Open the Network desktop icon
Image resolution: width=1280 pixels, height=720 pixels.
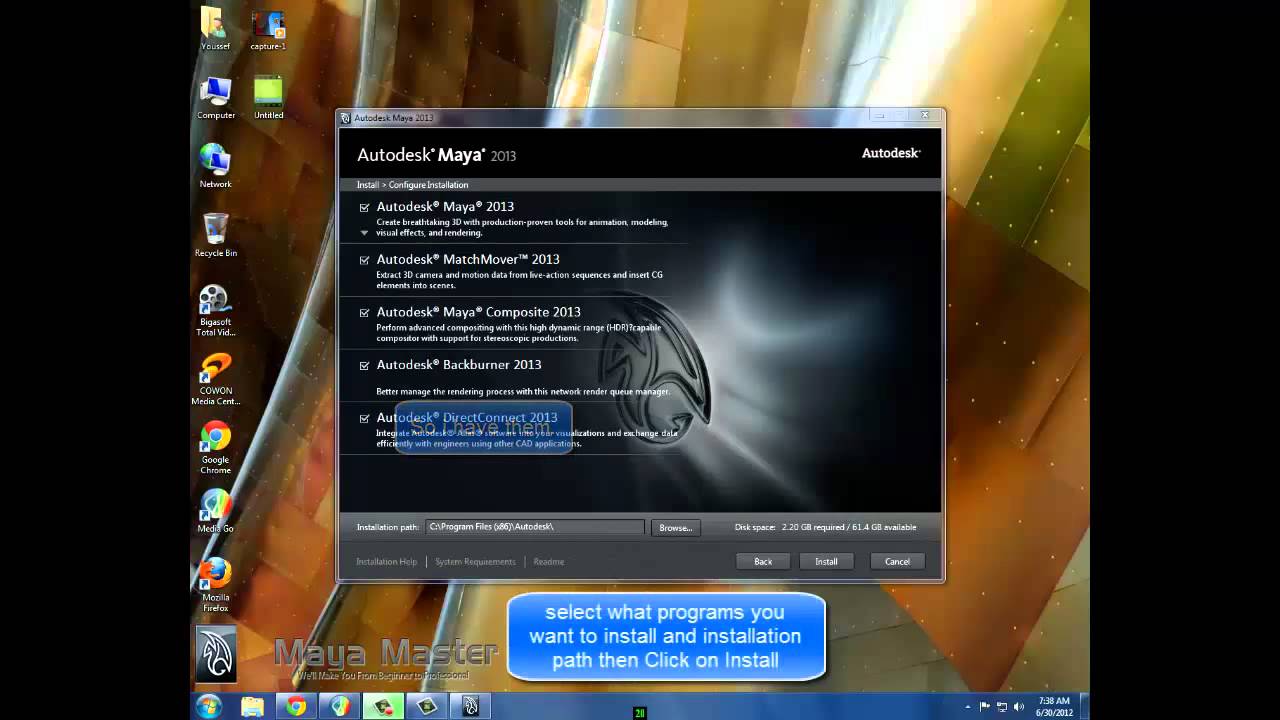point(215,166)
